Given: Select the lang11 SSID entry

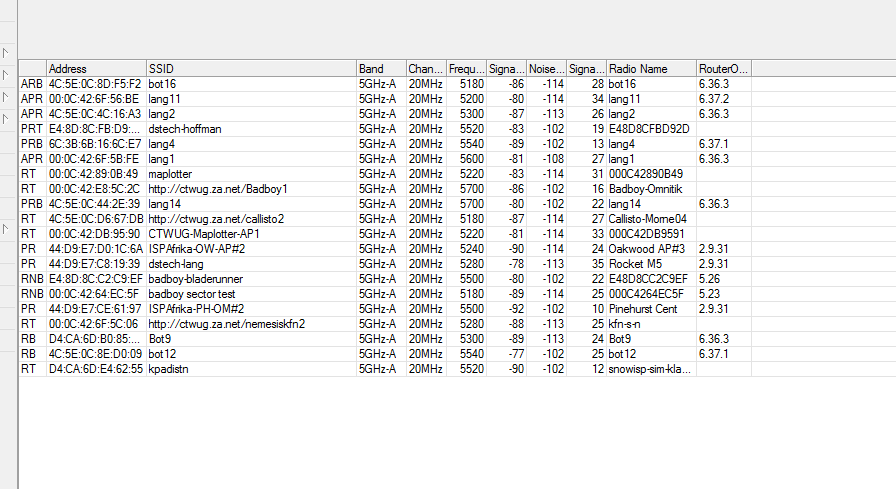Looking at the screenshot, I should [x=164, y=99].
